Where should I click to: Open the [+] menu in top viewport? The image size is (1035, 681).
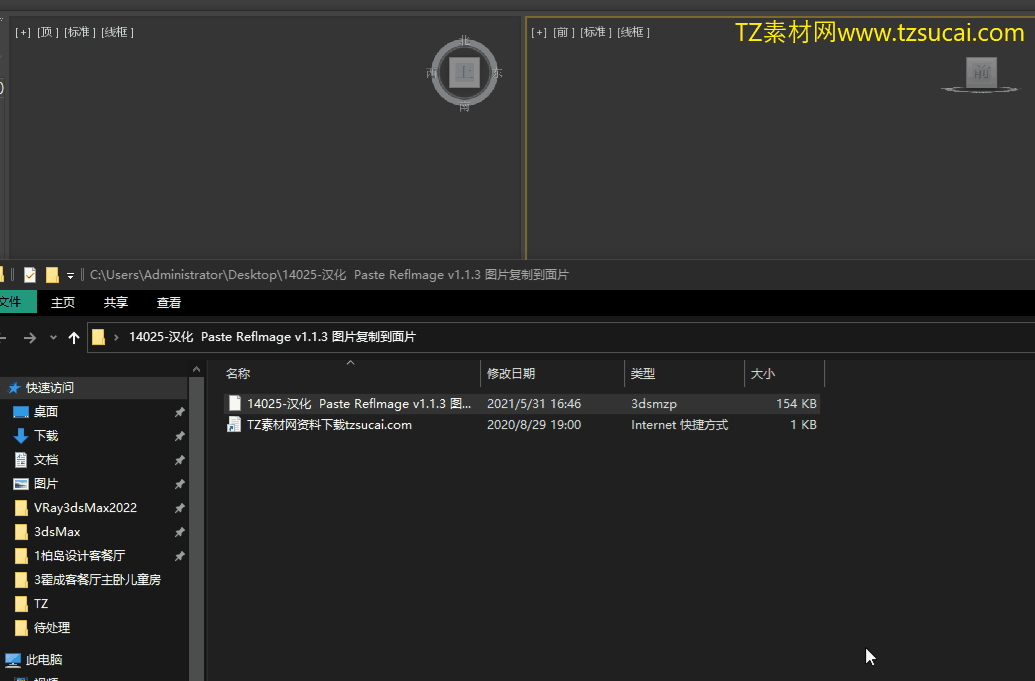click(x=23, y=32)
